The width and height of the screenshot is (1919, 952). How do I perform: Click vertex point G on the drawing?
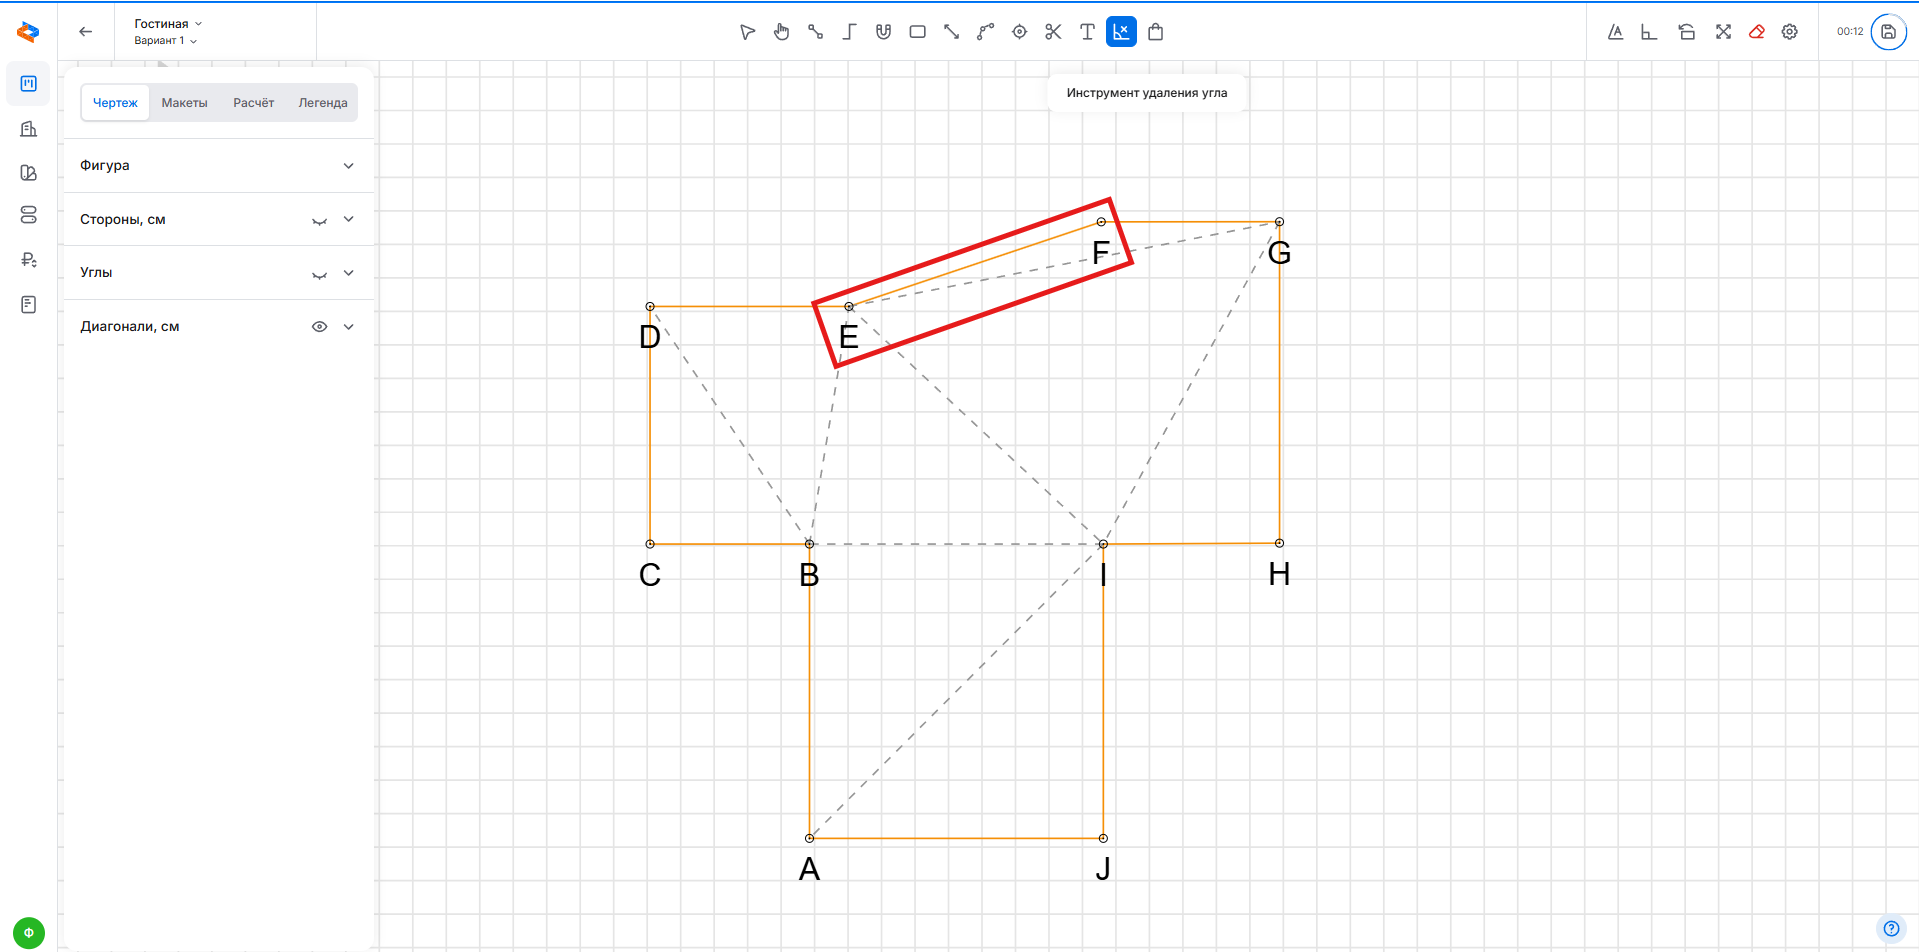(x=1279, y=222)
